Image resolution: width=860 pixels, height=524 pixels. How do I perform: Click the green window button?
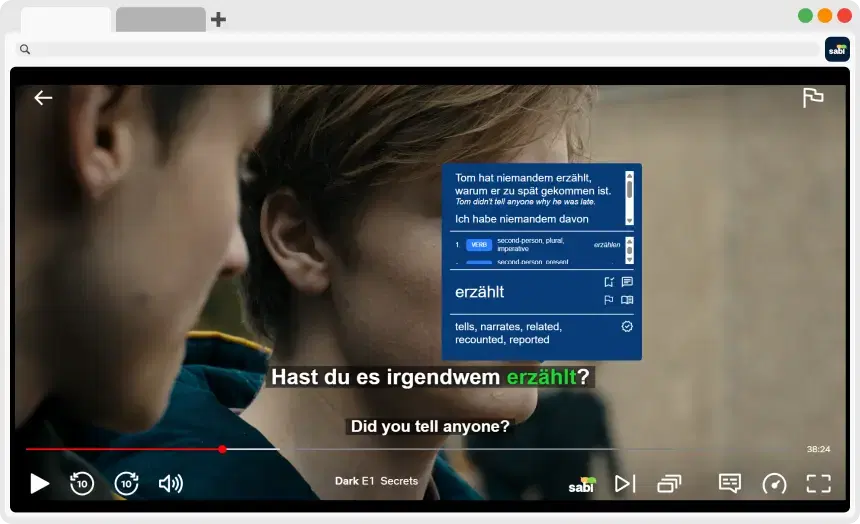click(x=805, y=15)
